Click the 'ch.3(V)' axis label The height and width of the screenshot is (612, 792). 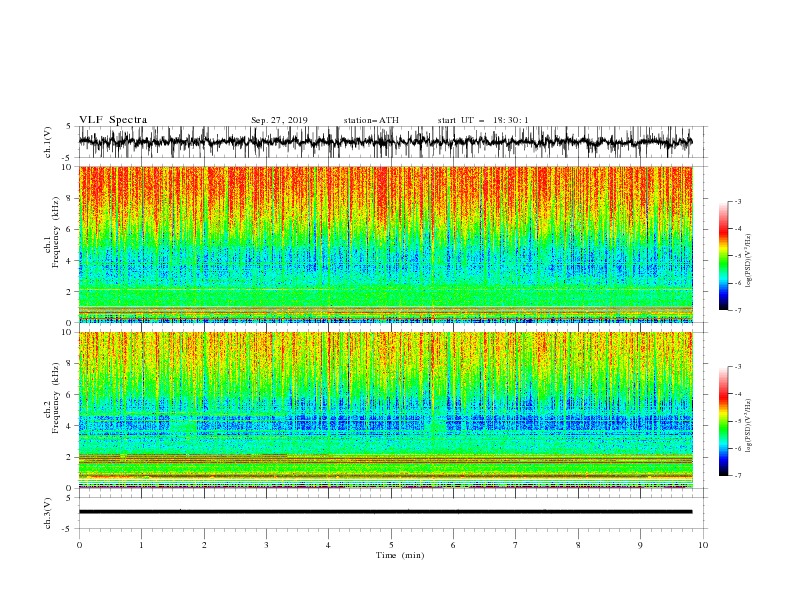tap(48, 513)
